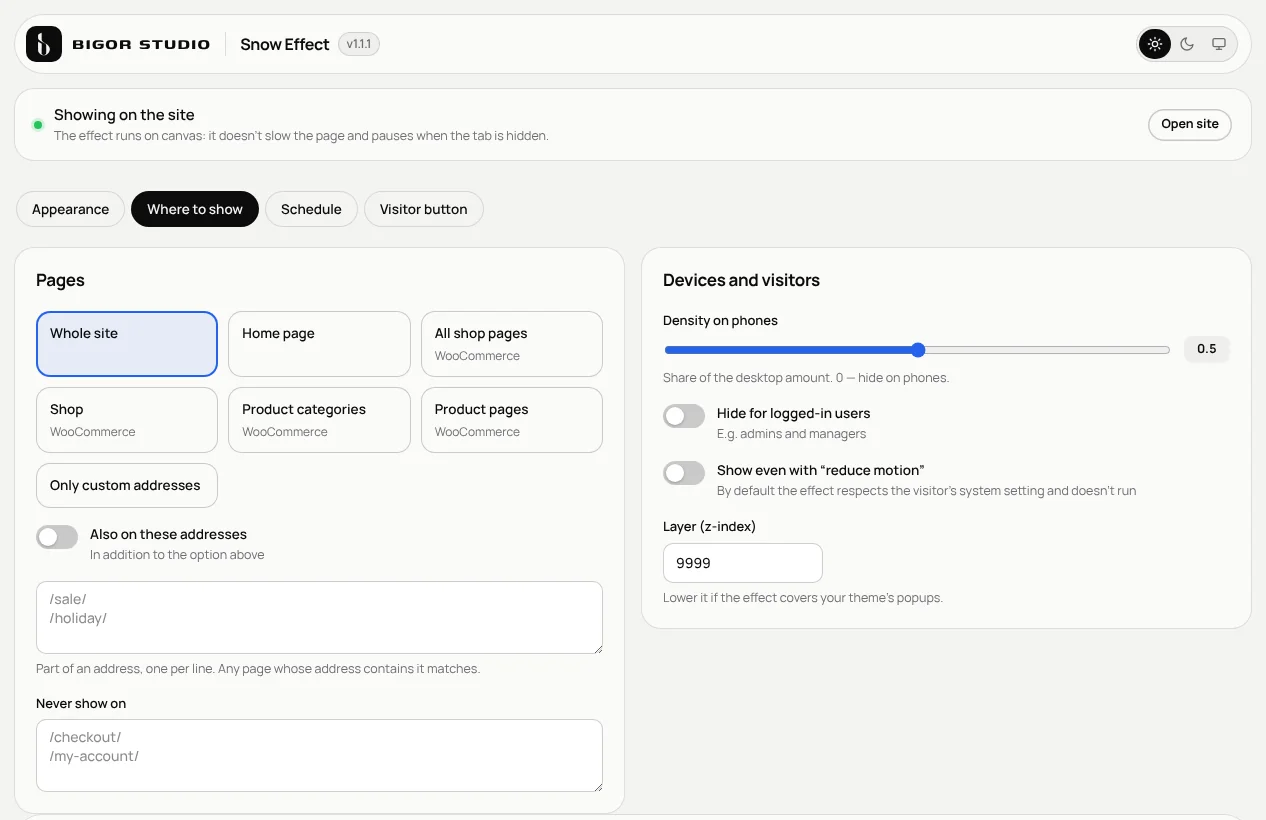Screen dimensions: 1266x820
Task: Enable the Also on these addresses toggle
Action: click(57, 537)
